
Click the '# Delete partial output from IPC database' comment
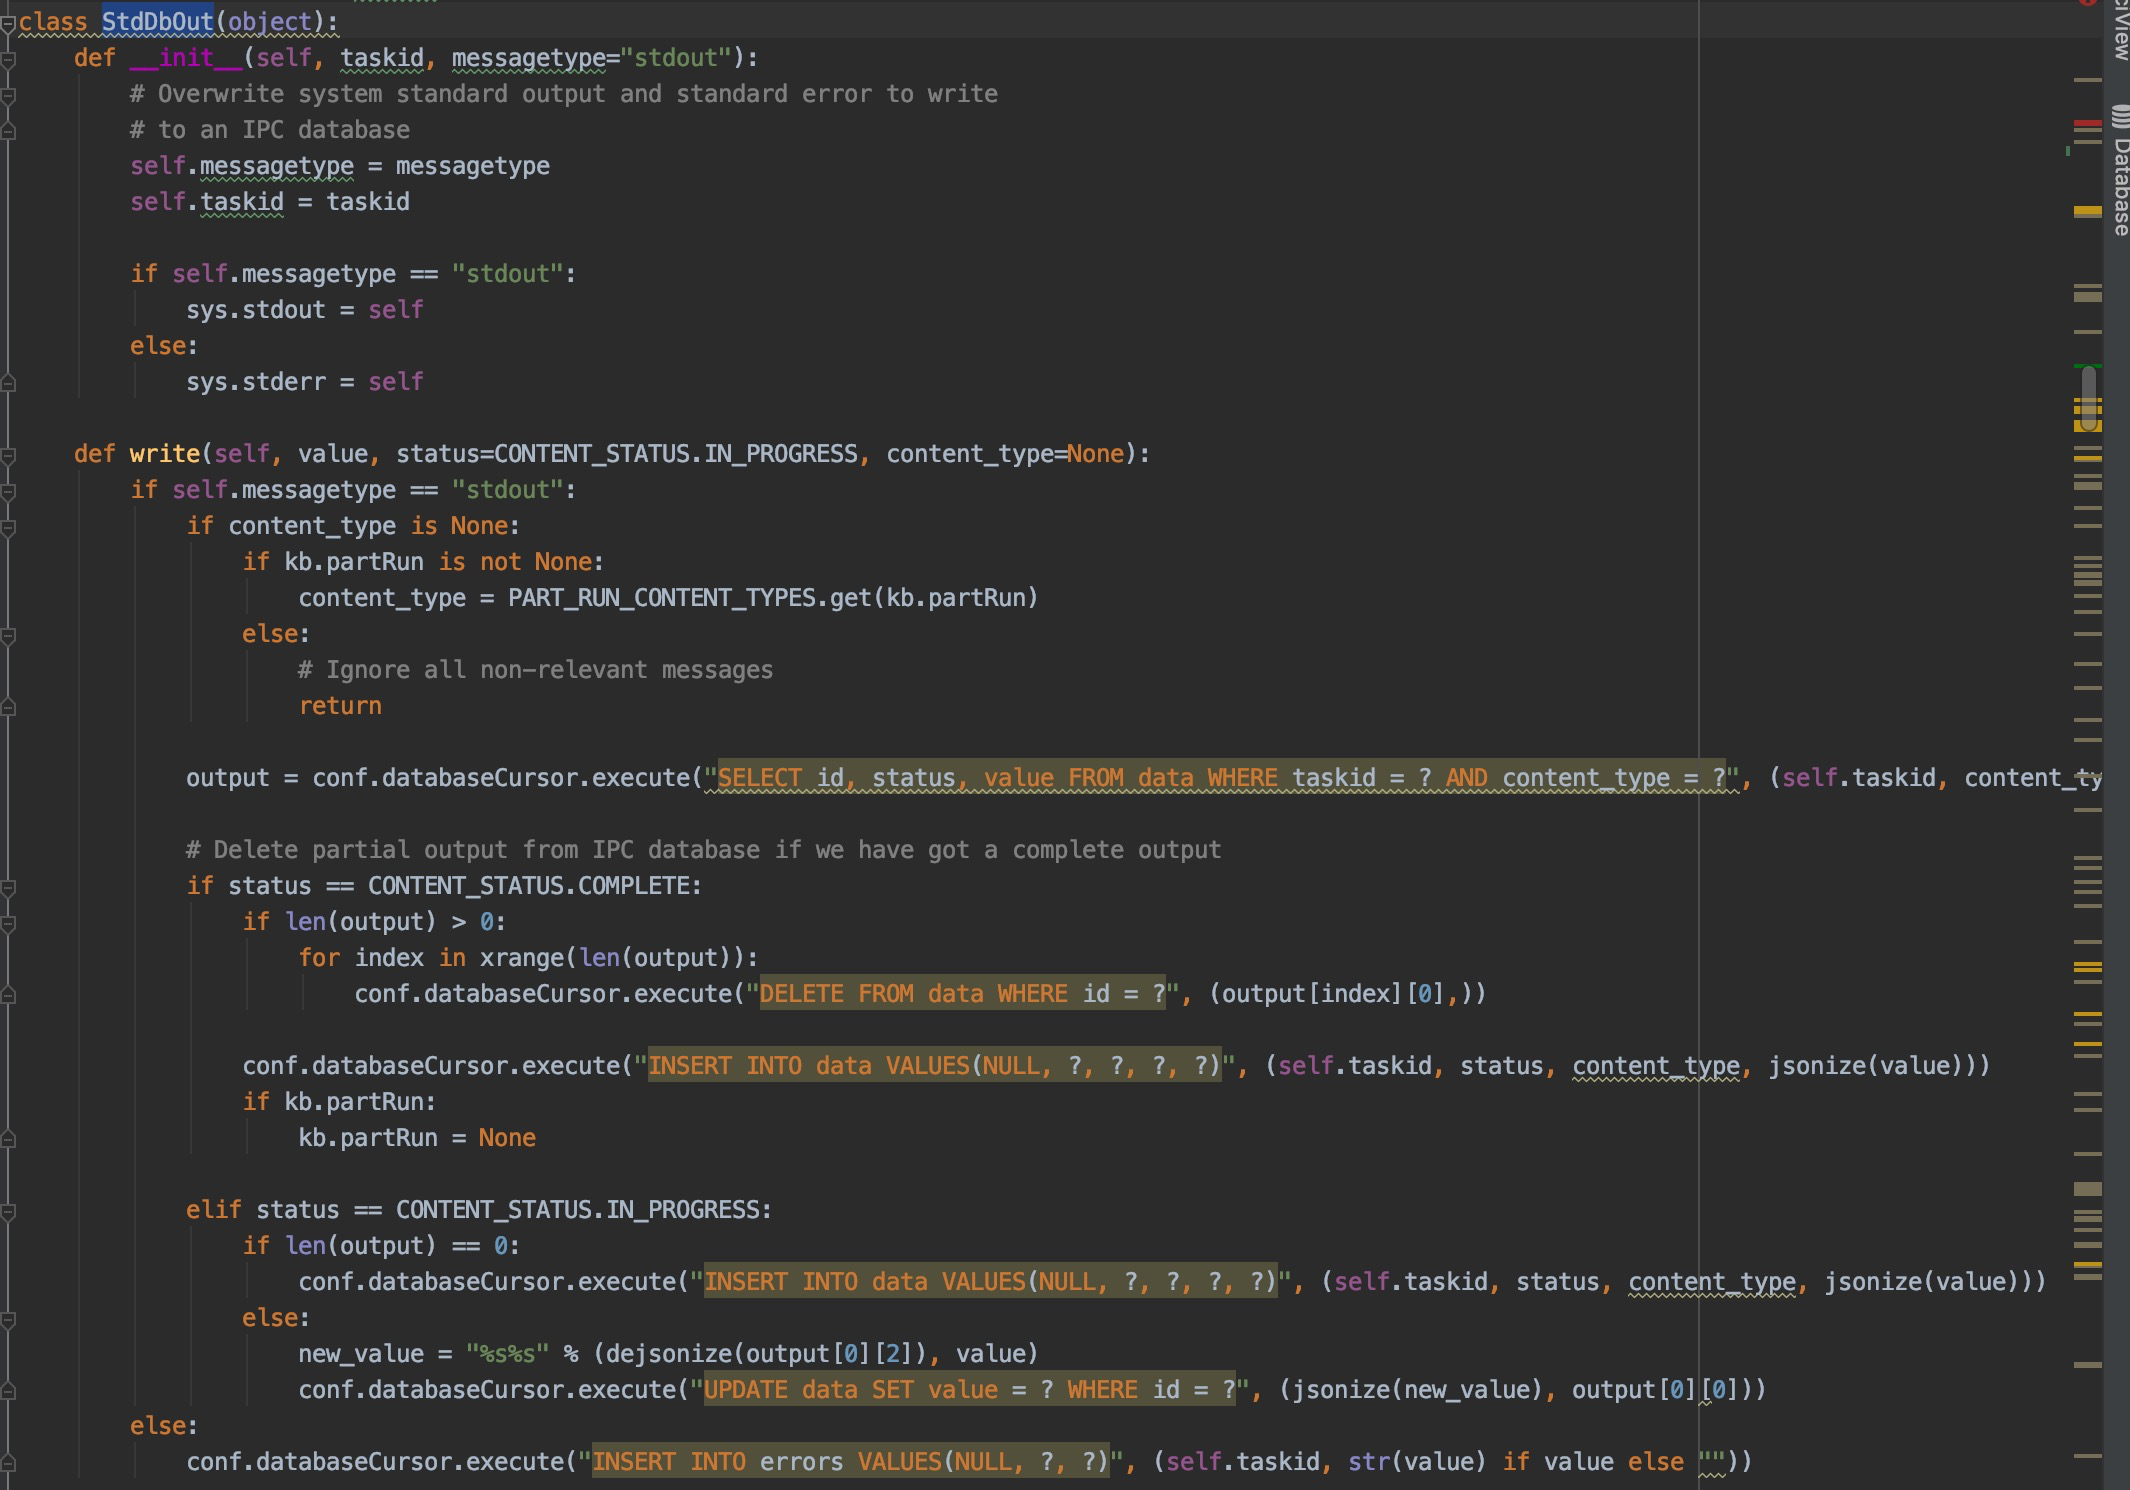coord(703,850)
